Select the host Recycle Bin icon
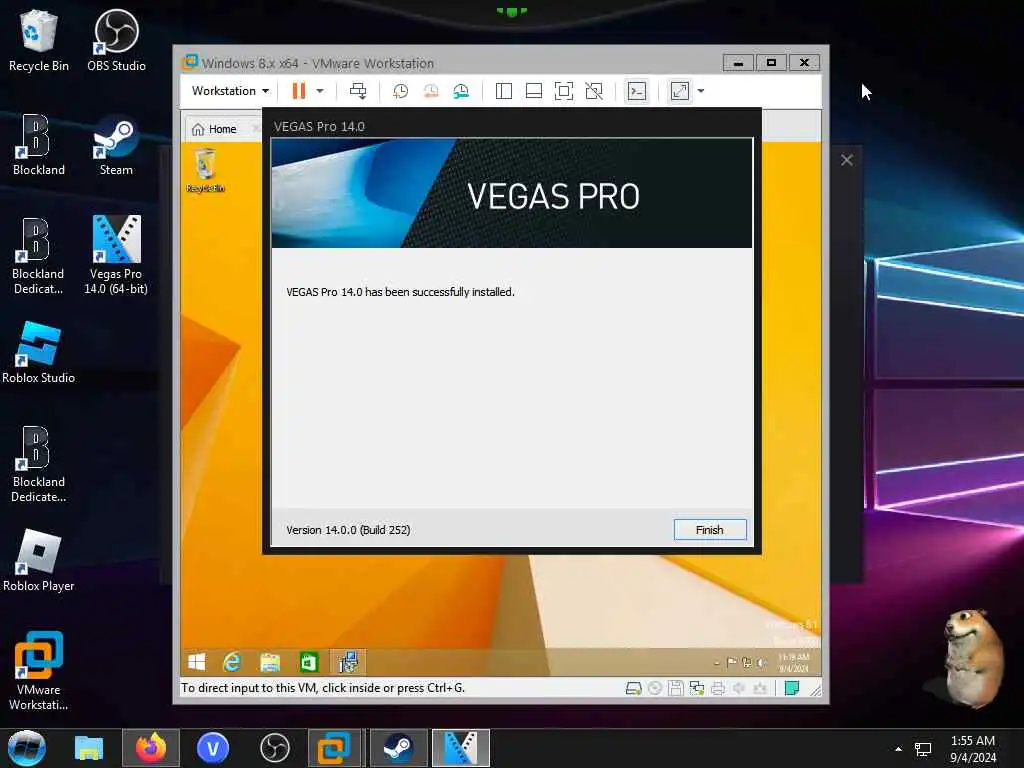The height and width of the screenshot is (768, 1024). [39, 40]
